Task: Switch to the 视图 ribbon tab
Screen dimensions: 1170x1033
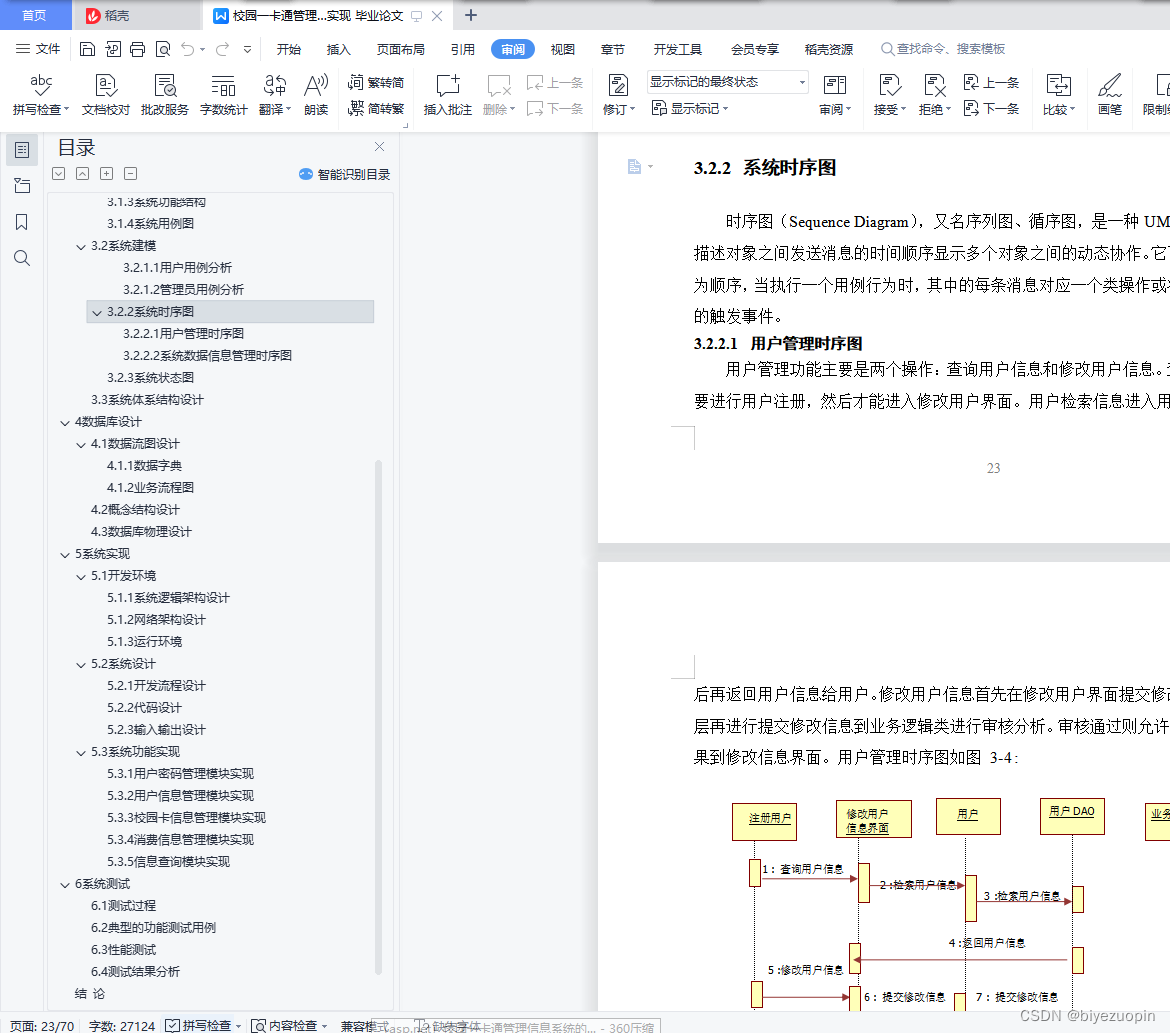Action: pos(563,49)
